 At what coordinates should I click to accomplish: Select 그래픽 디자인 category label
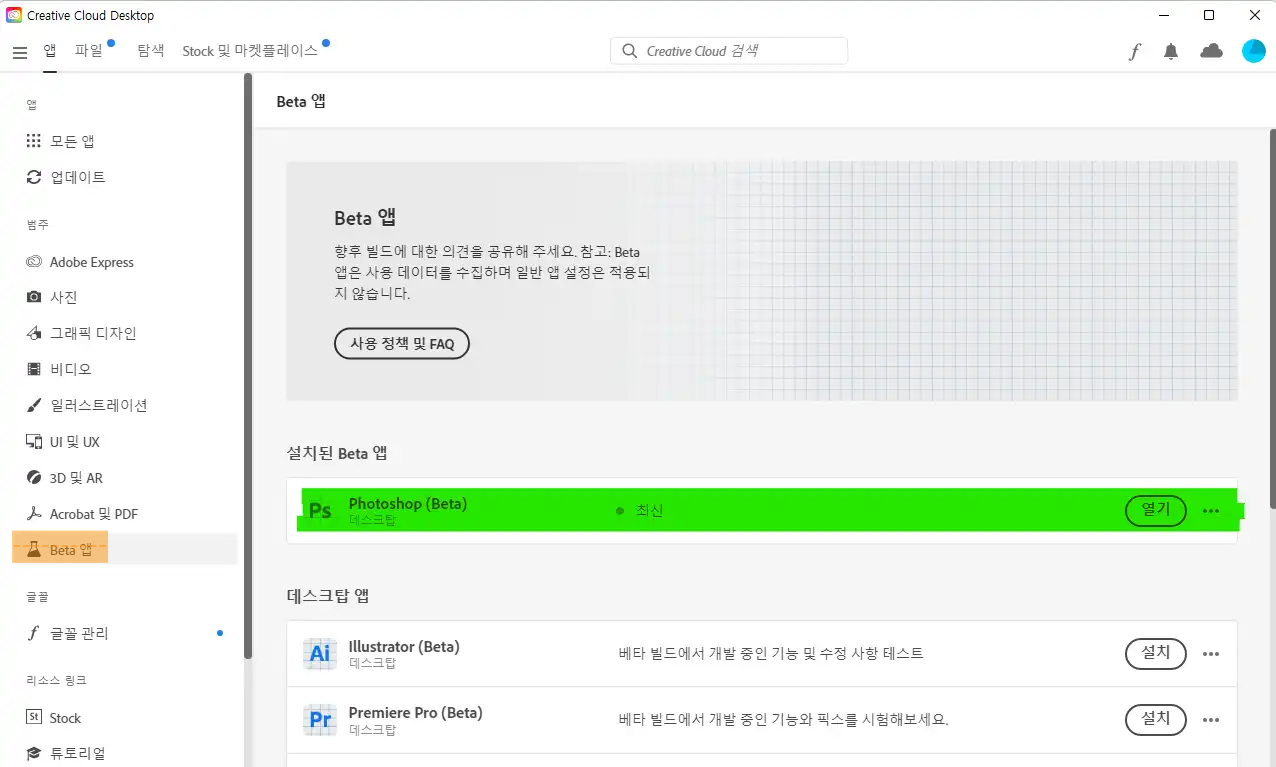coord(93,333)
